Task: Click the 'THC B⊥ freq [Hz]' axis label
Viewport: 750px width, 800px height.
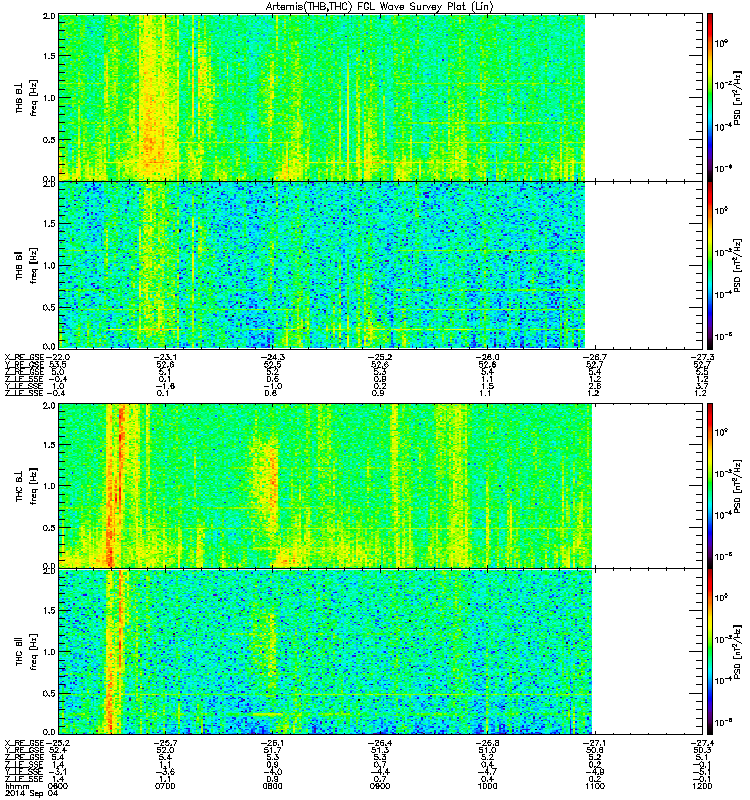Action: coord(26,486)
